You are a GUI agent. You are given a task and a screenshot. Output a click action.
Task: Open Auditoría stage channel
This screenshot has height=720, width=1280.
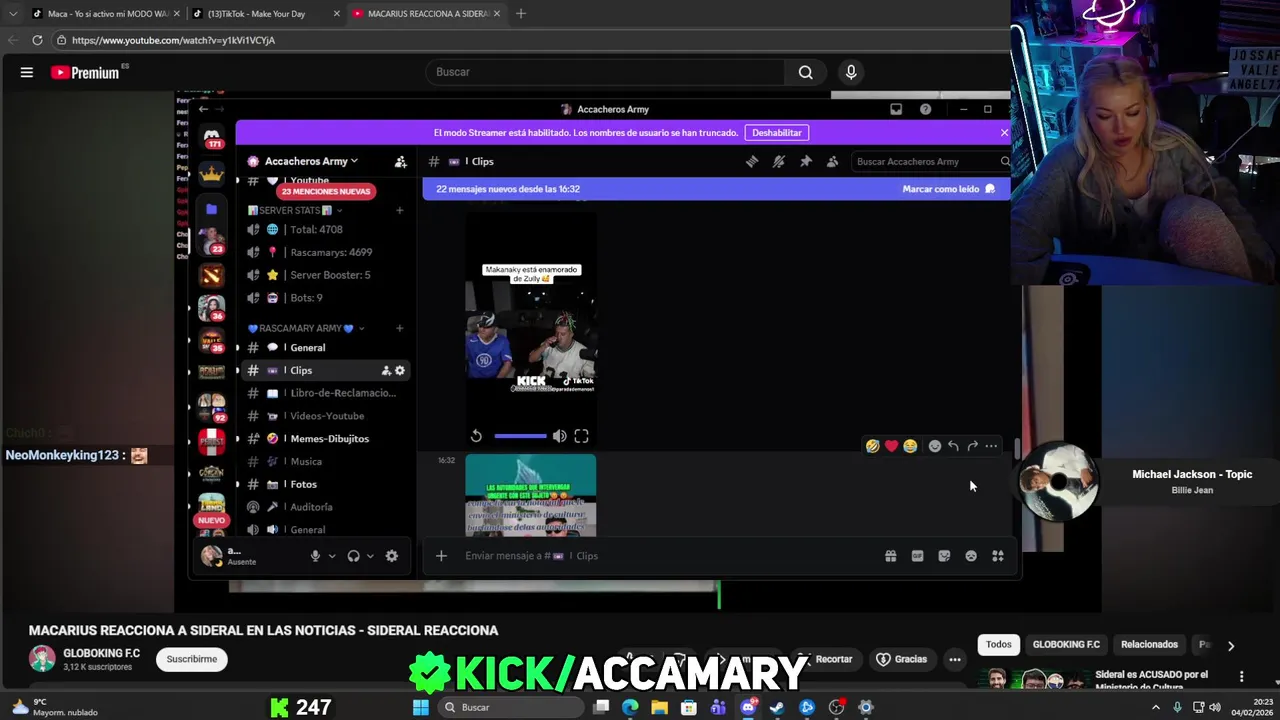(x=325, y=507)
